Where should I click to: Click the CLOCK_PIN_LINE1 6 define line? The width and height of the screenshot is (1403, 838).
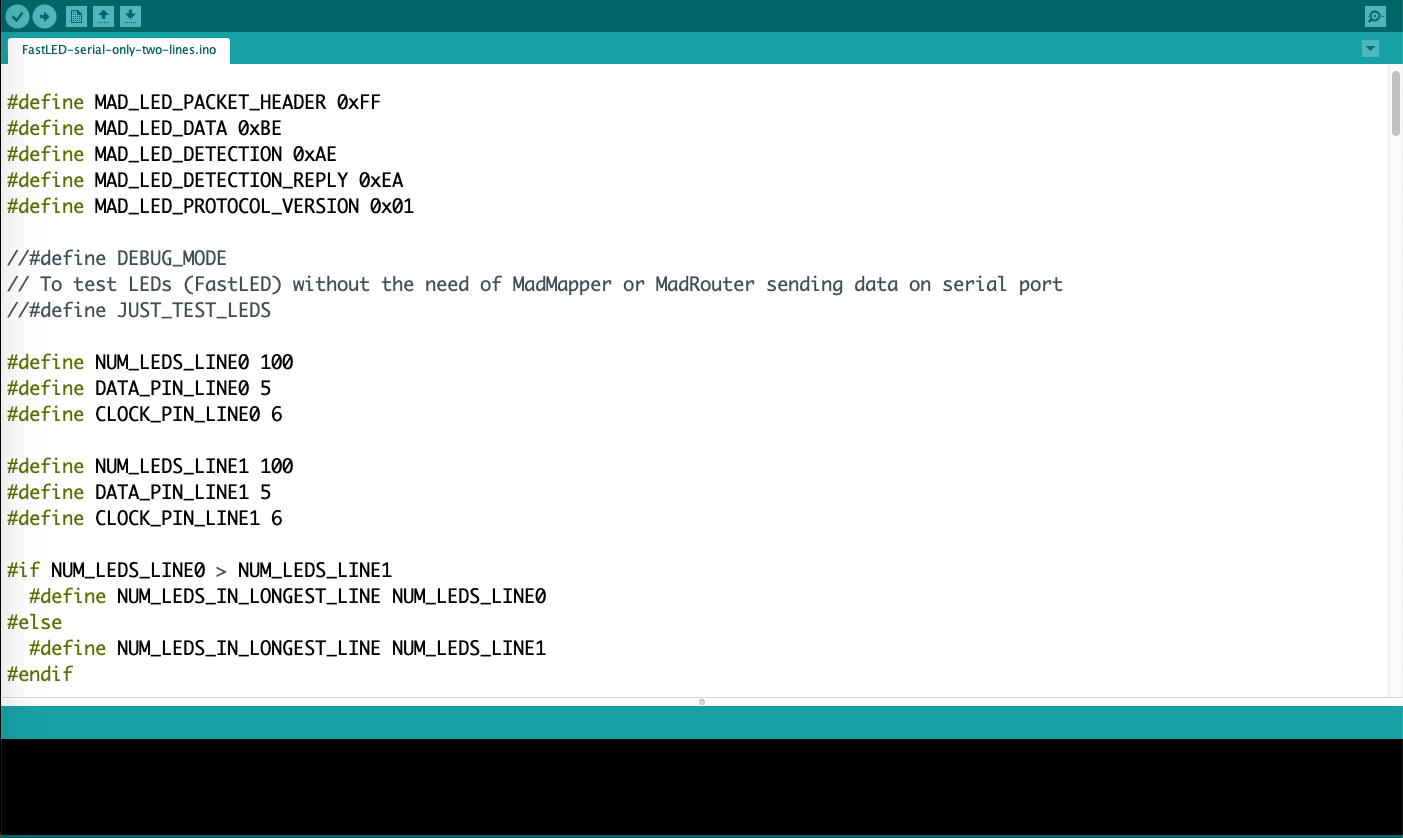(x=144, y=518)
